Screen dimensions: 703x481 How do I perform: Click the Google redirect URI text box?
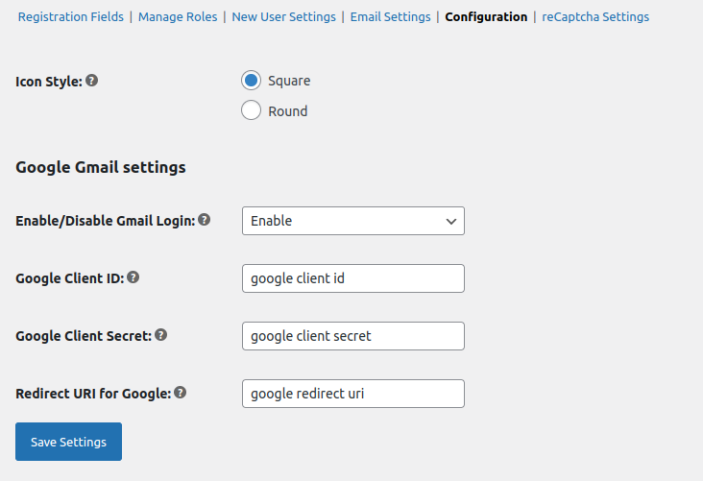[353, 394]
